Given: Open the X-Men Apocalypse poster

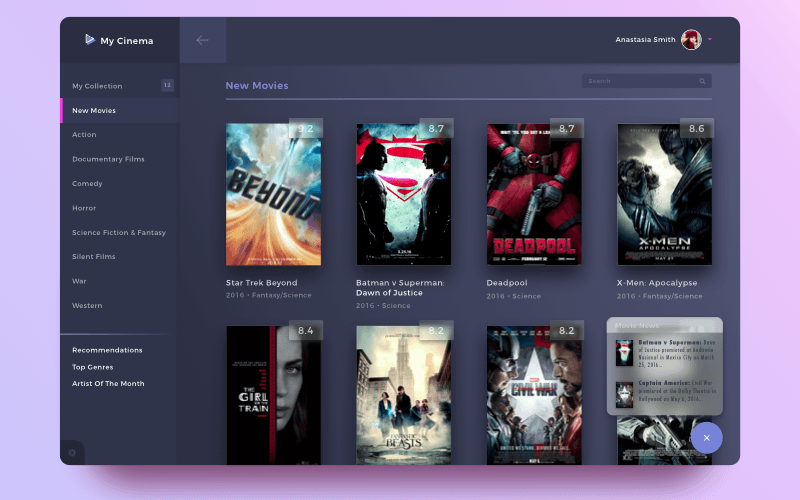Looking at the screenshot, I should (x=664, y=194).
